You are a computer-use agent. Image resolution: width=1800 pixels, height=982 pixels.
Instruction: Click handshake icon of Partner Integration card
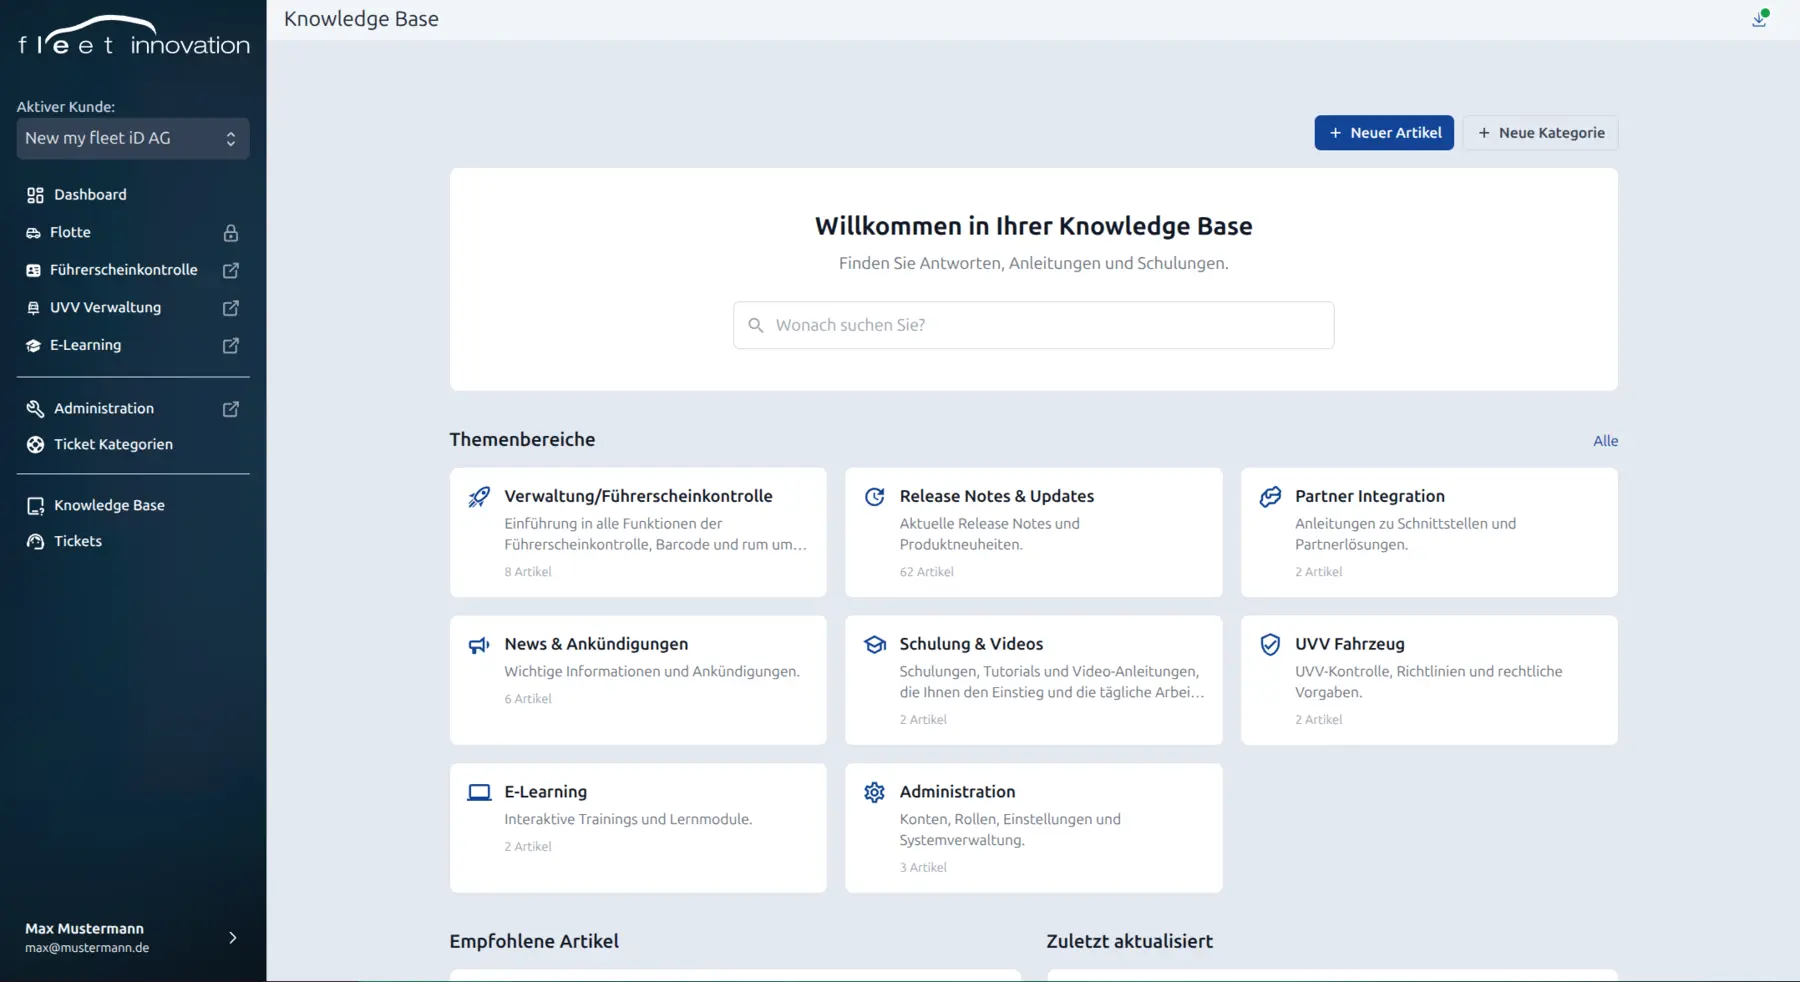pos(1270,497)
